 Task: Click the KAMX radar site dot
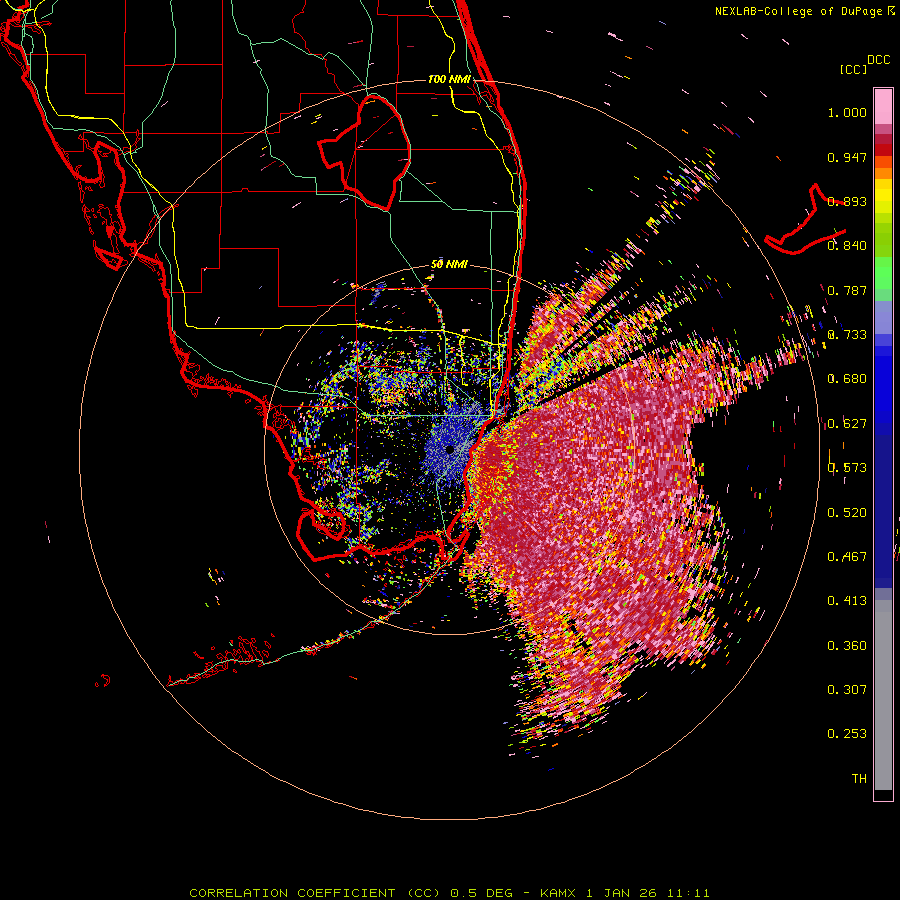coord(449,449)
